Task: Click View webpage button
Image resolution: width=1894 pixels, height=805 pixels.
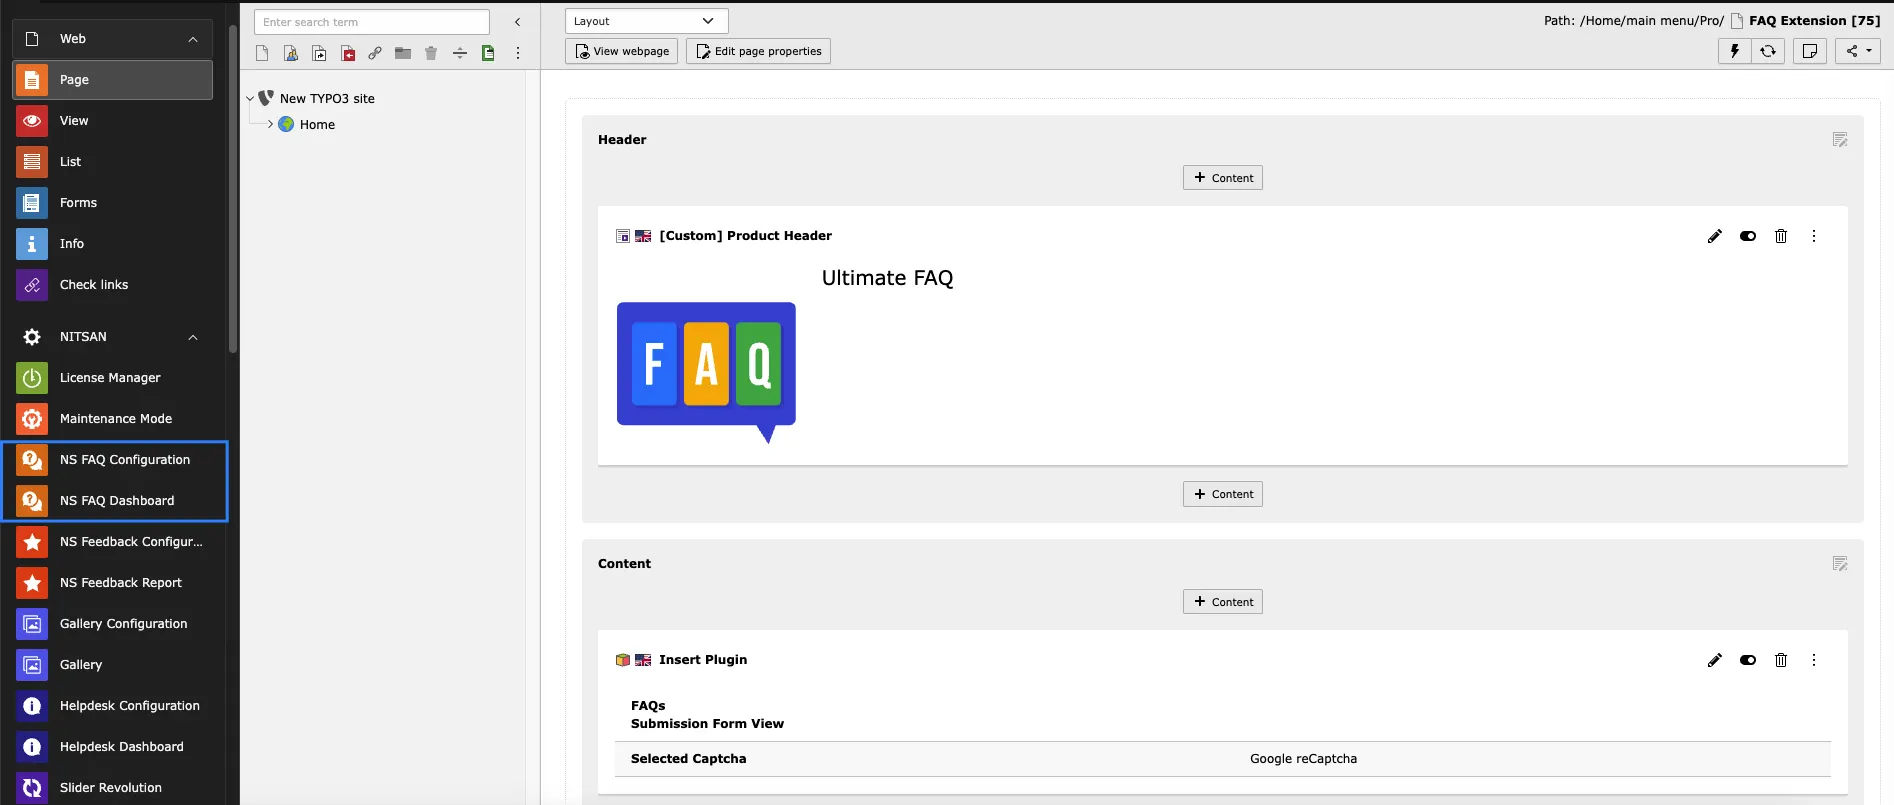Action: (x=621, y=51)
